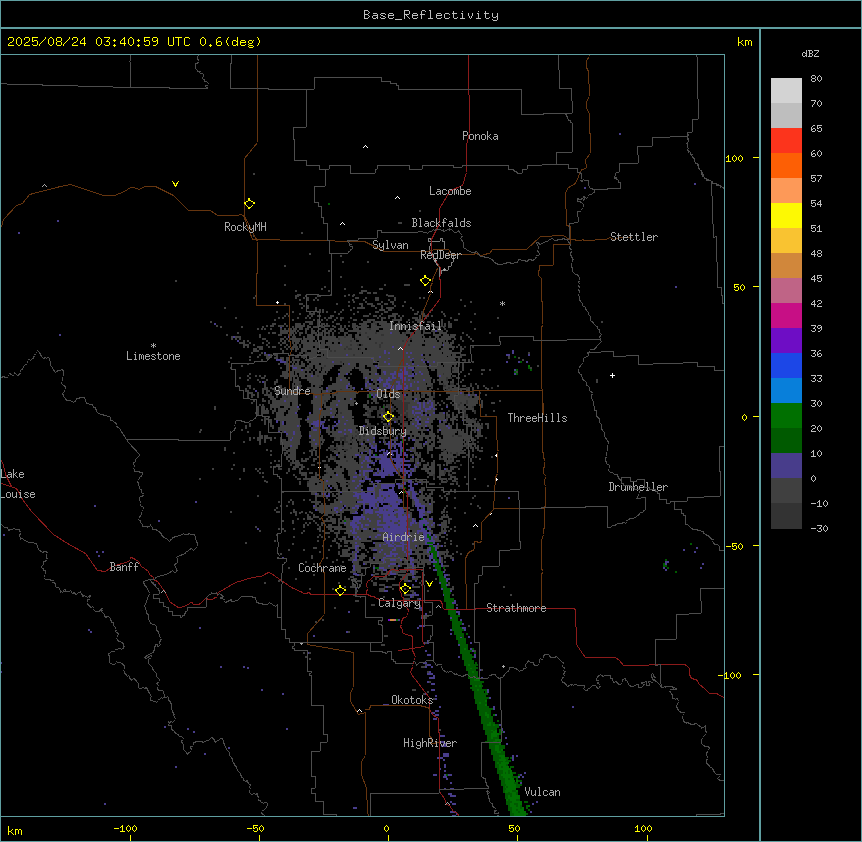The width and height of the screenshot is (862, 842).
Task: Click the Banff label
Action: pyautogui.click(x=124, y=567)
